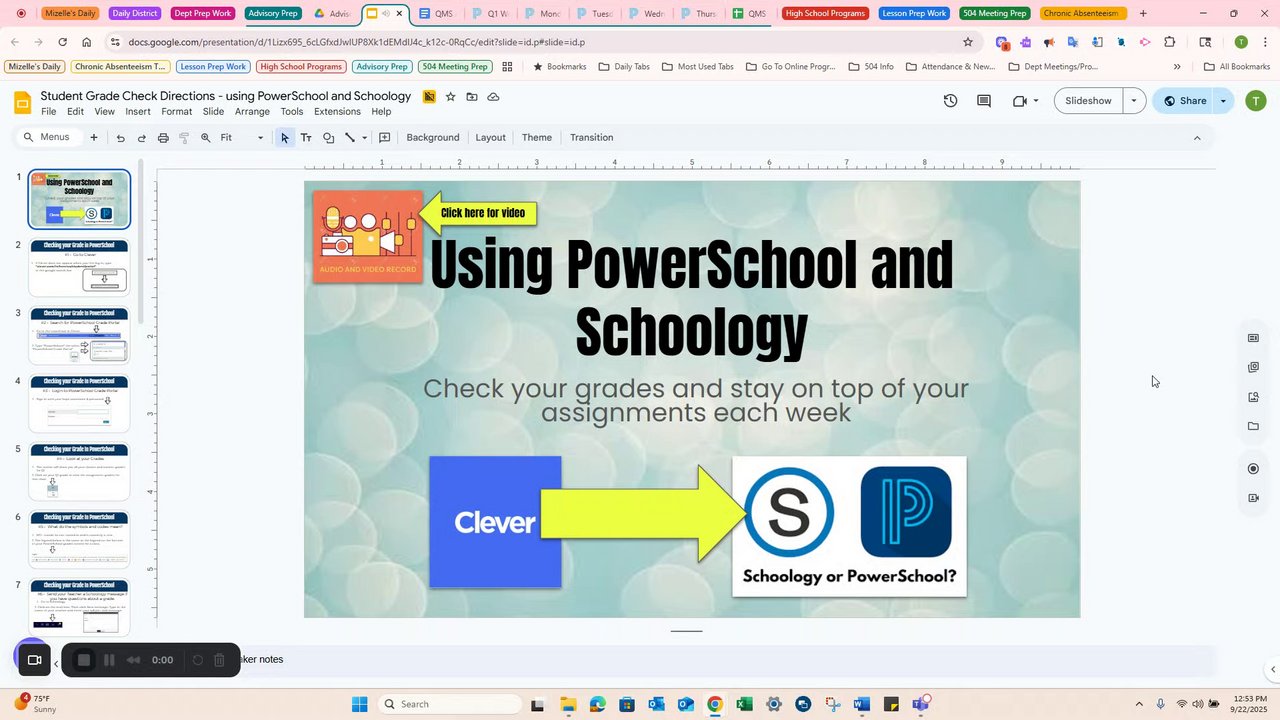Bookmark this page with star in address bar

[x=968, y=42]
